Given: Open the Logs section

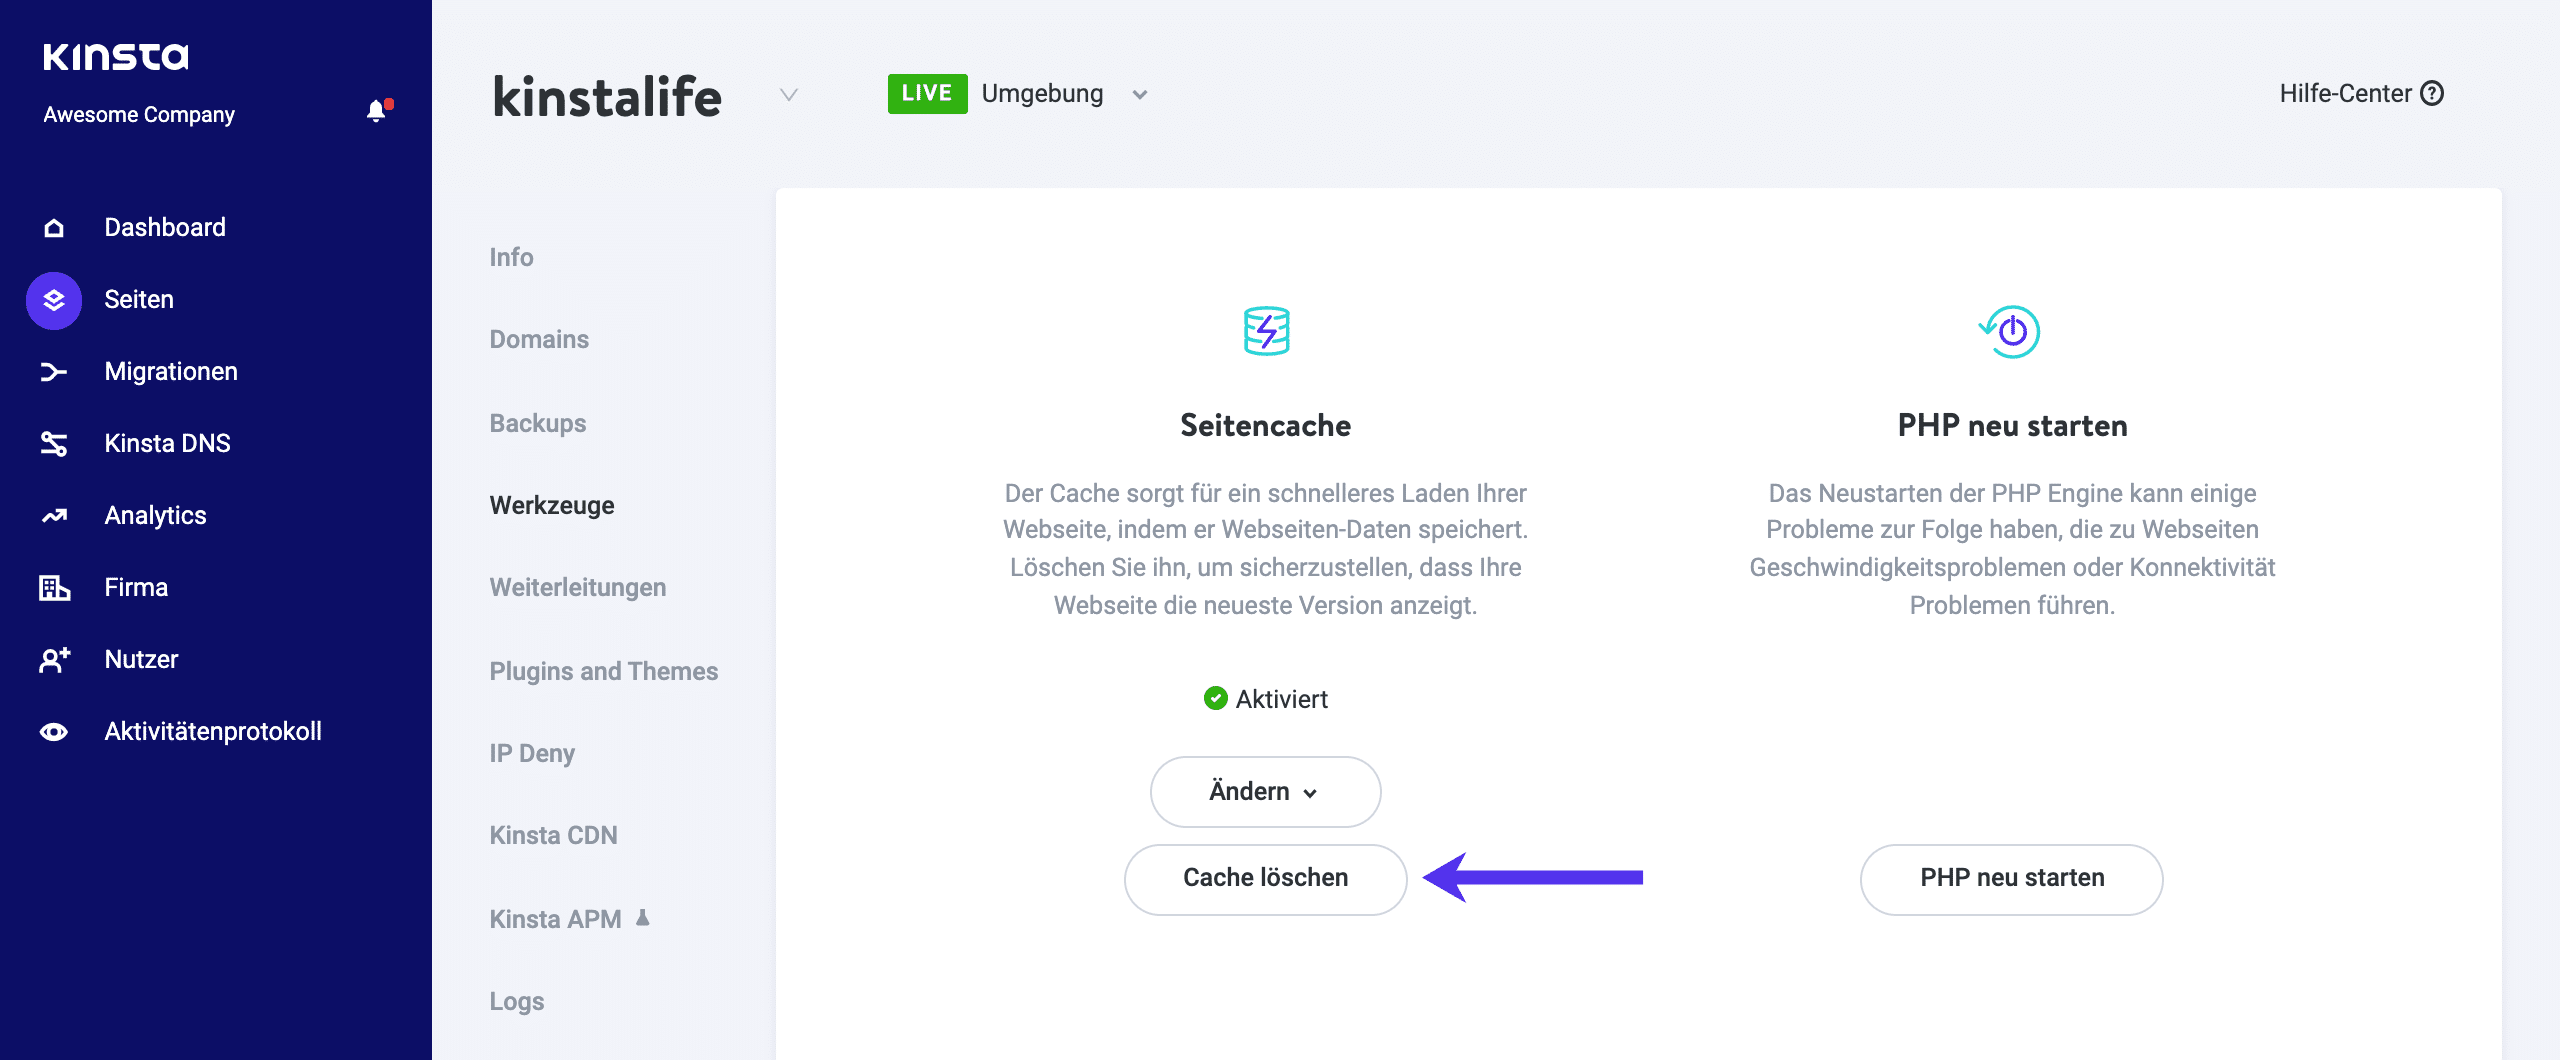Looking at the screenshot, I should (x=516, y=1000).
